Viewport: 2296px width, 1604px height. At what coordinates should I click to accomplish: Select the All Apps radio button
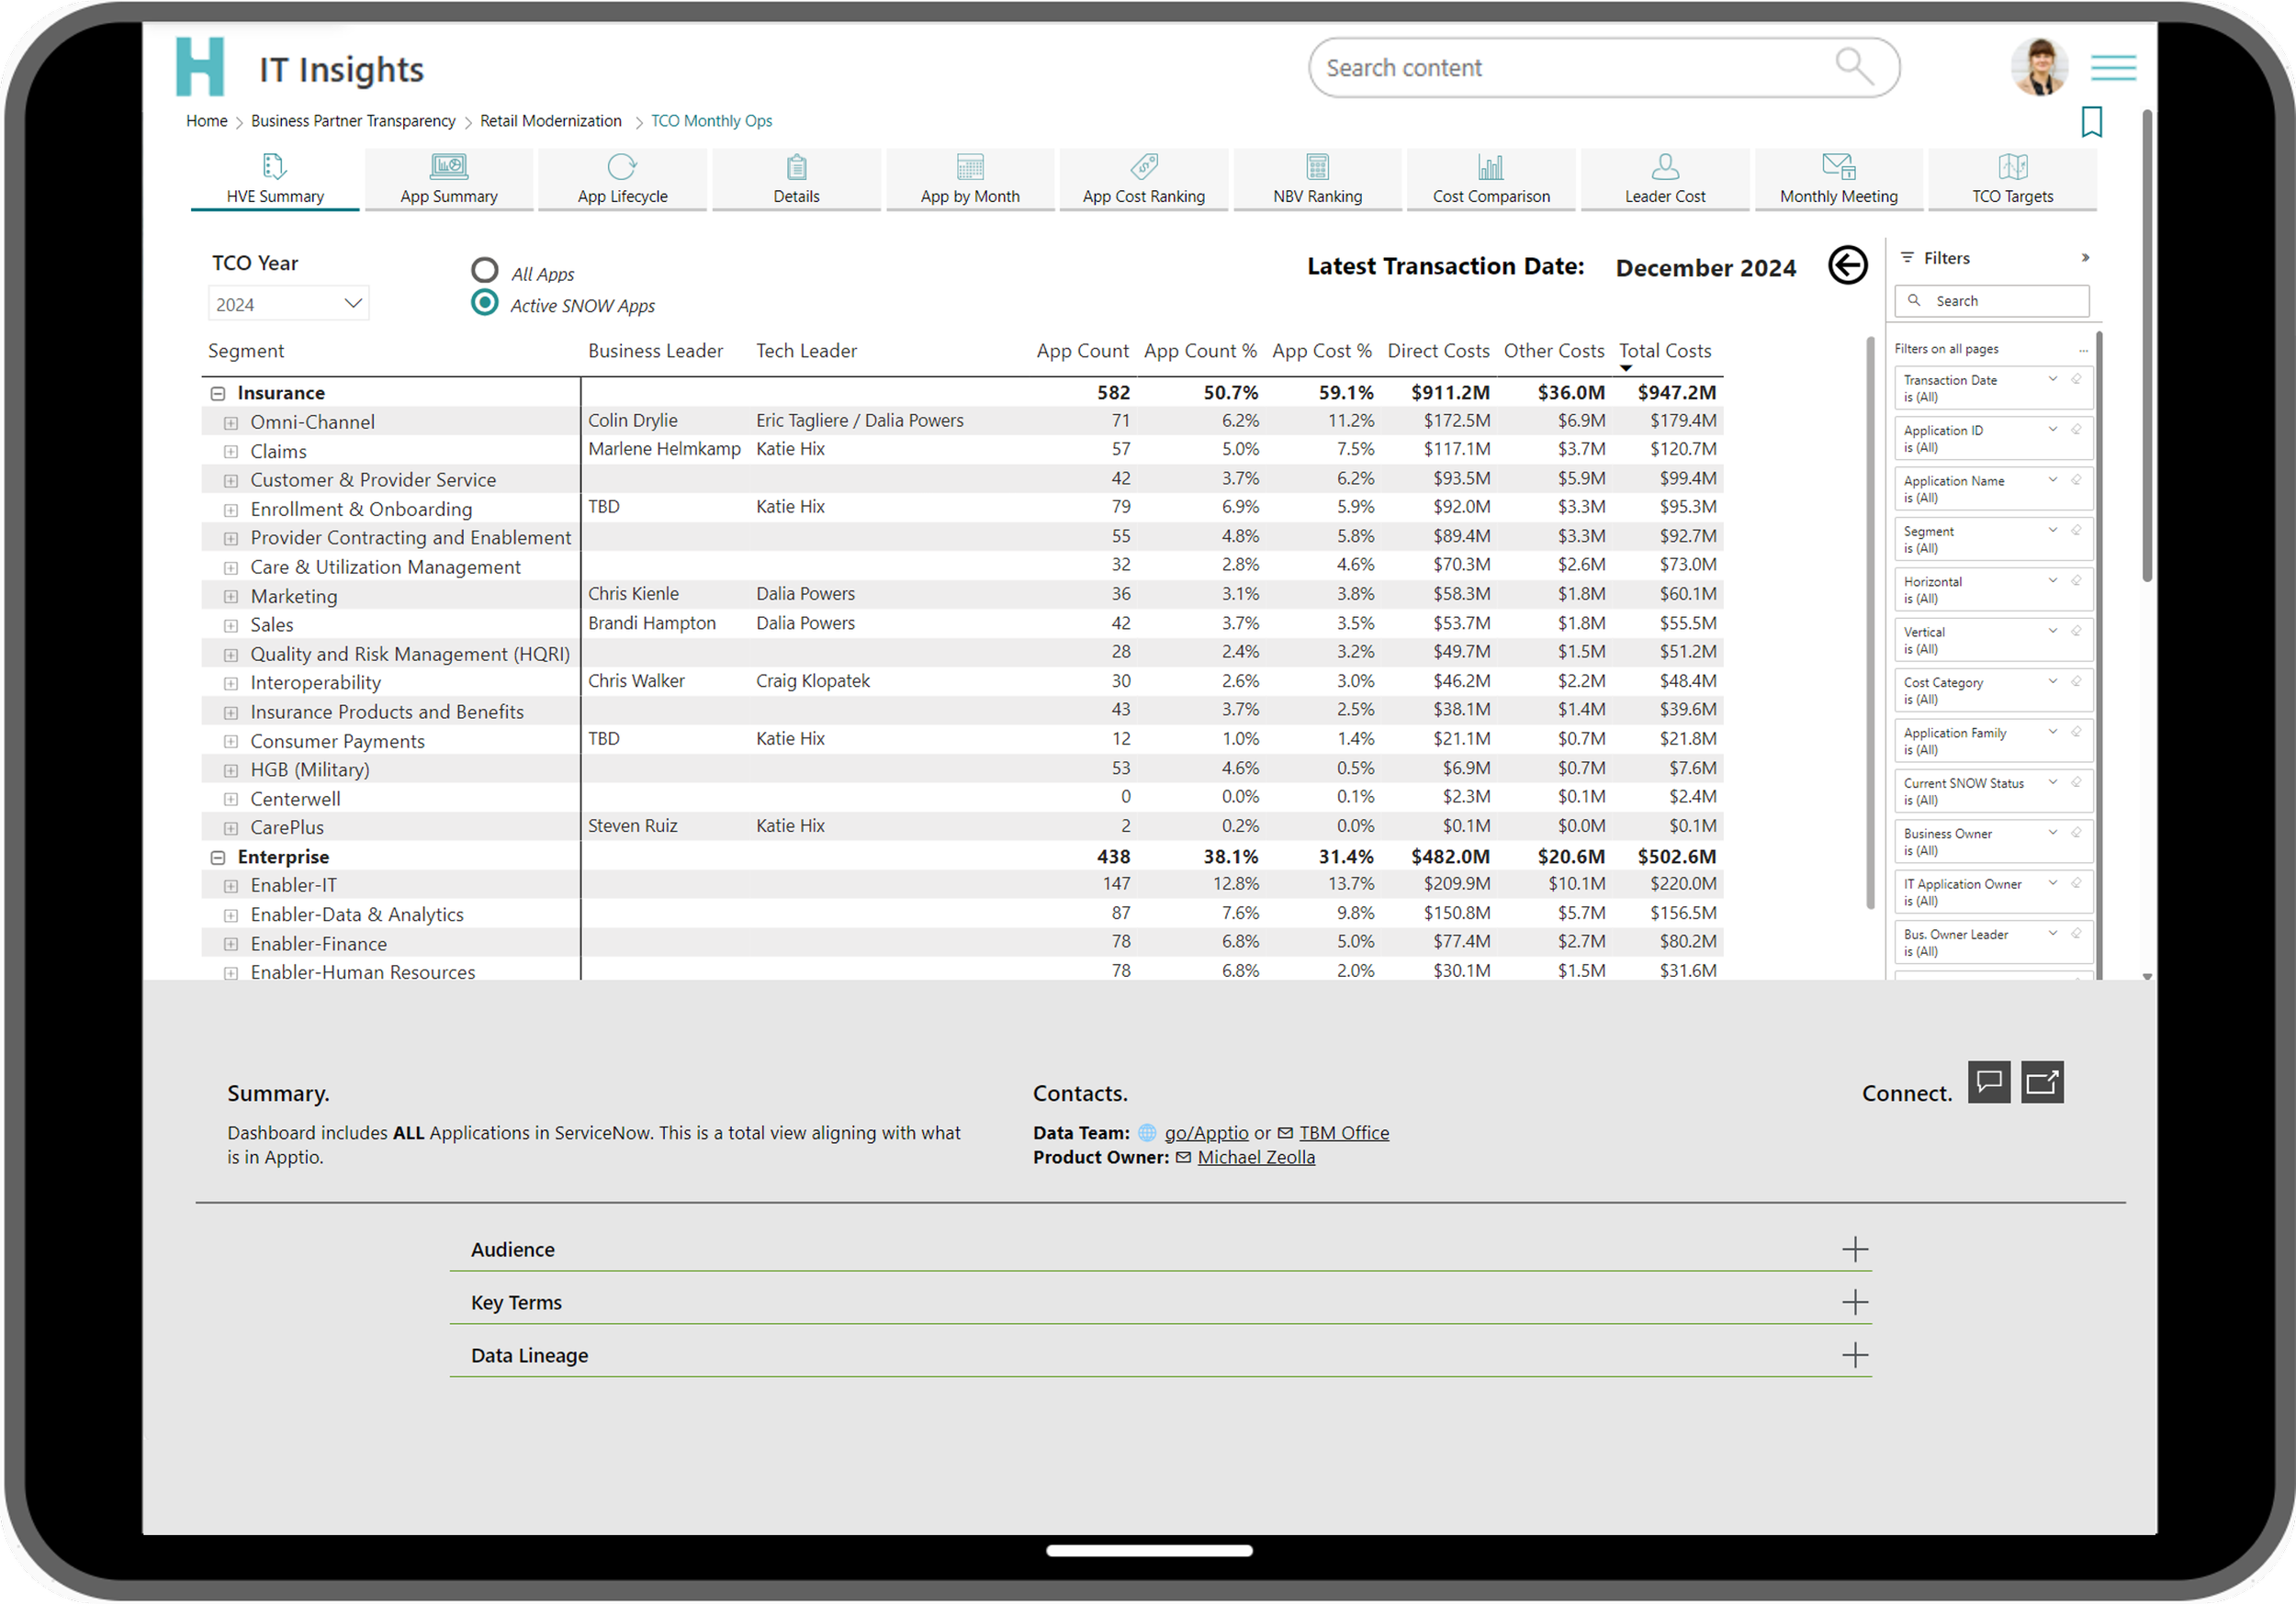click(484, 270)
